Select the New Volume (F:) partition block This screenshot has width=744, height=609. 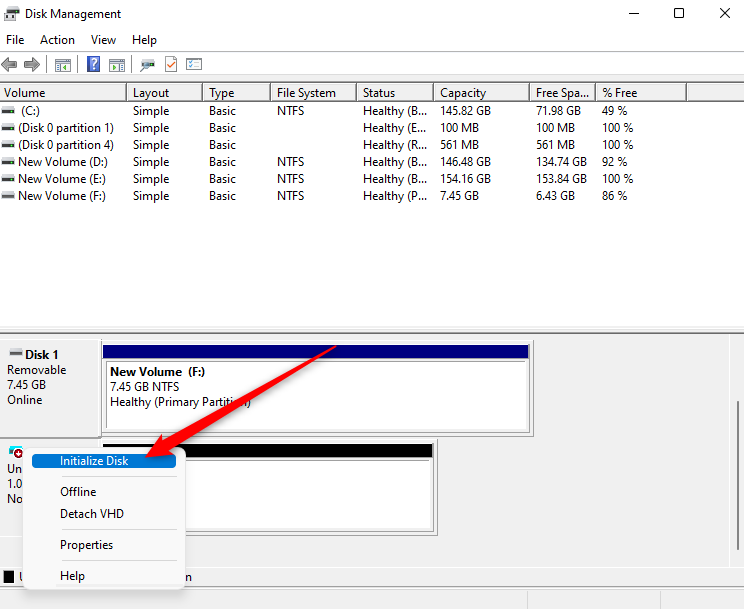pyautogui.click(x=316, y=388)
